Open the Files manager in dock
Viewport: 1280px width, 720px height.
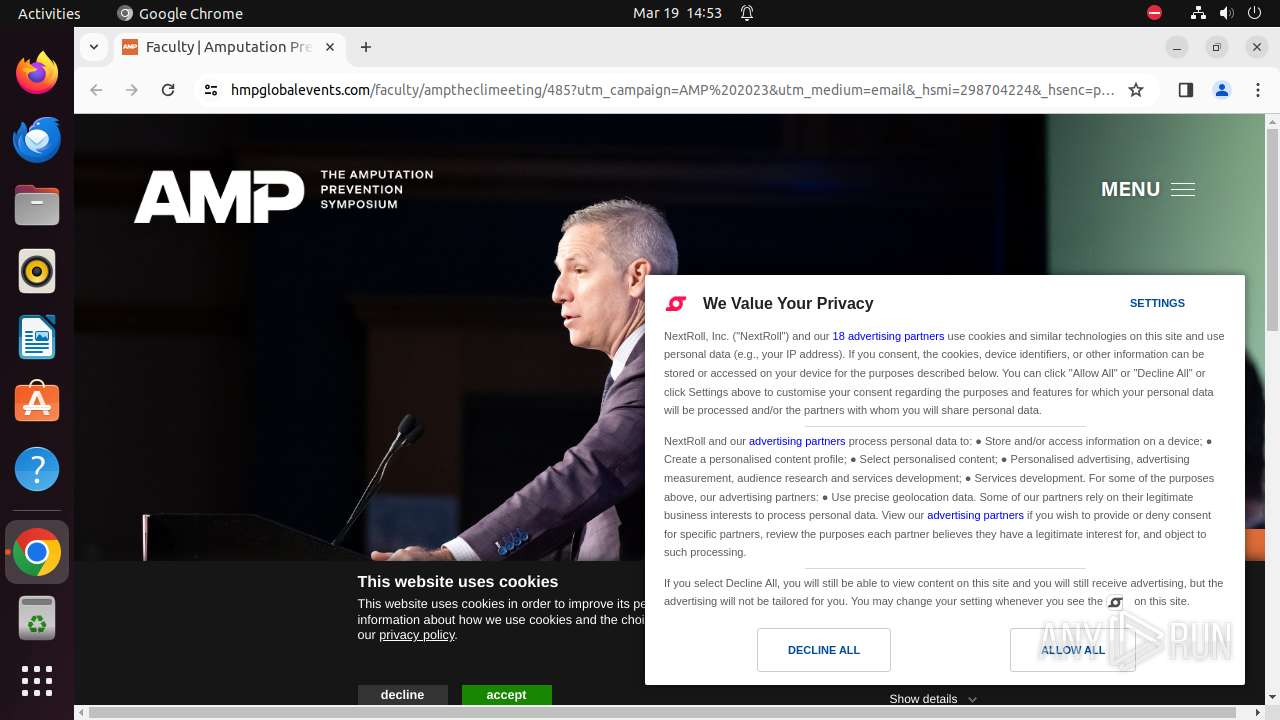point(37,205)
